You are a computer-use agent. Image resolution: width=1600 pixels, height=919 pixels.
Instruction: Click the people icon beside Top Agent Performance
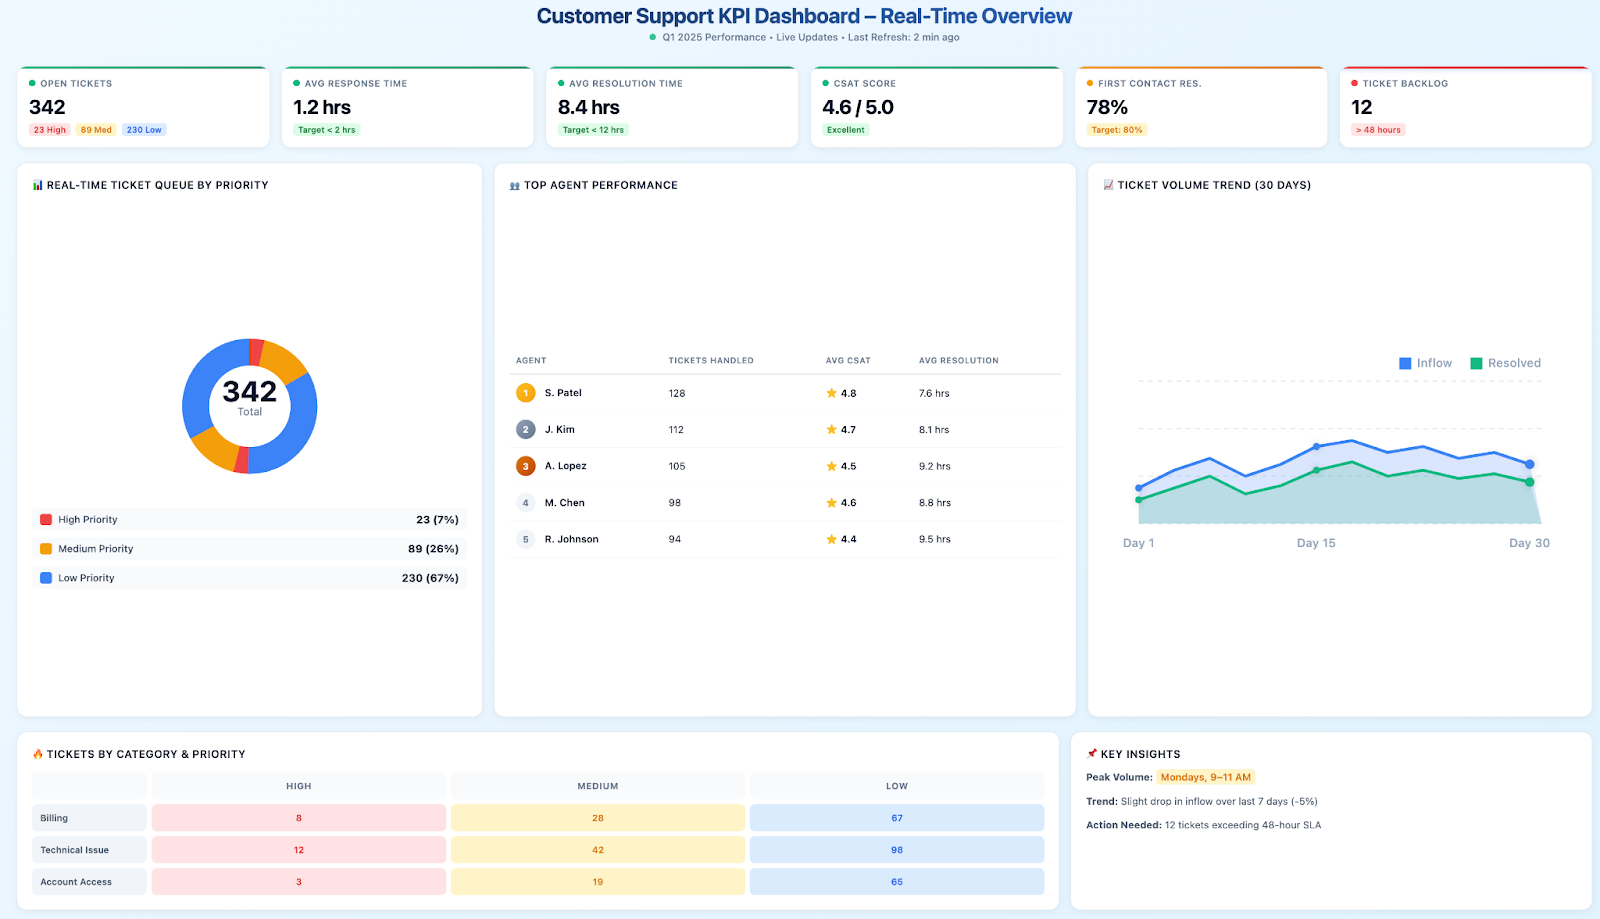tap(516, 184)
